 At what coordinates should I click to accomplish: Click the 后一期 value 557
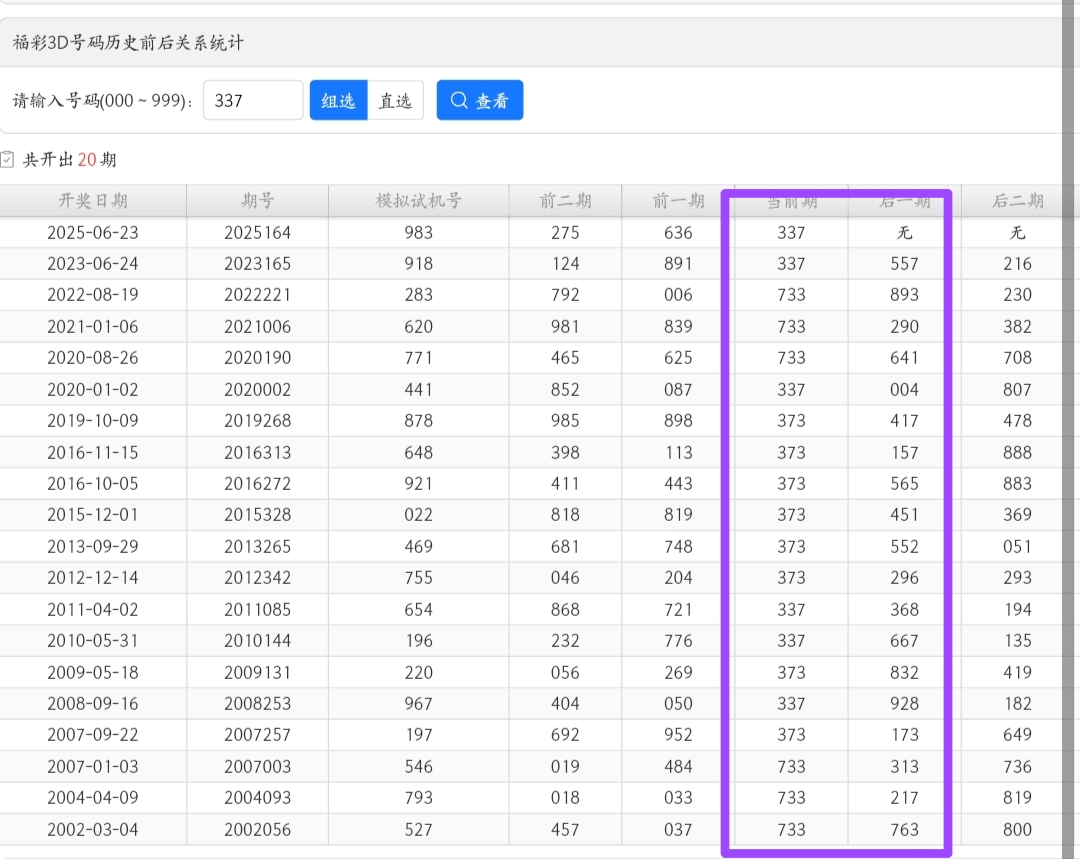click(x=904, y=264)
